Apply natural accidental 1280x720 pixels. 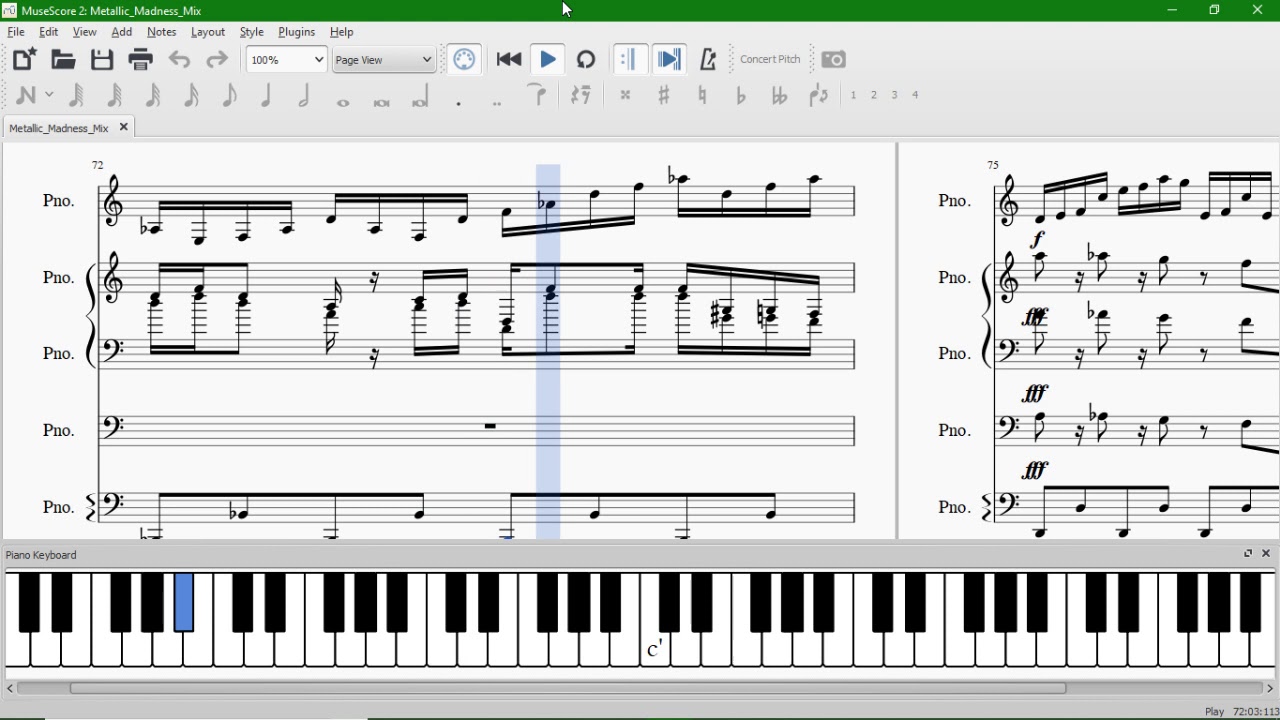click(702, 95)
